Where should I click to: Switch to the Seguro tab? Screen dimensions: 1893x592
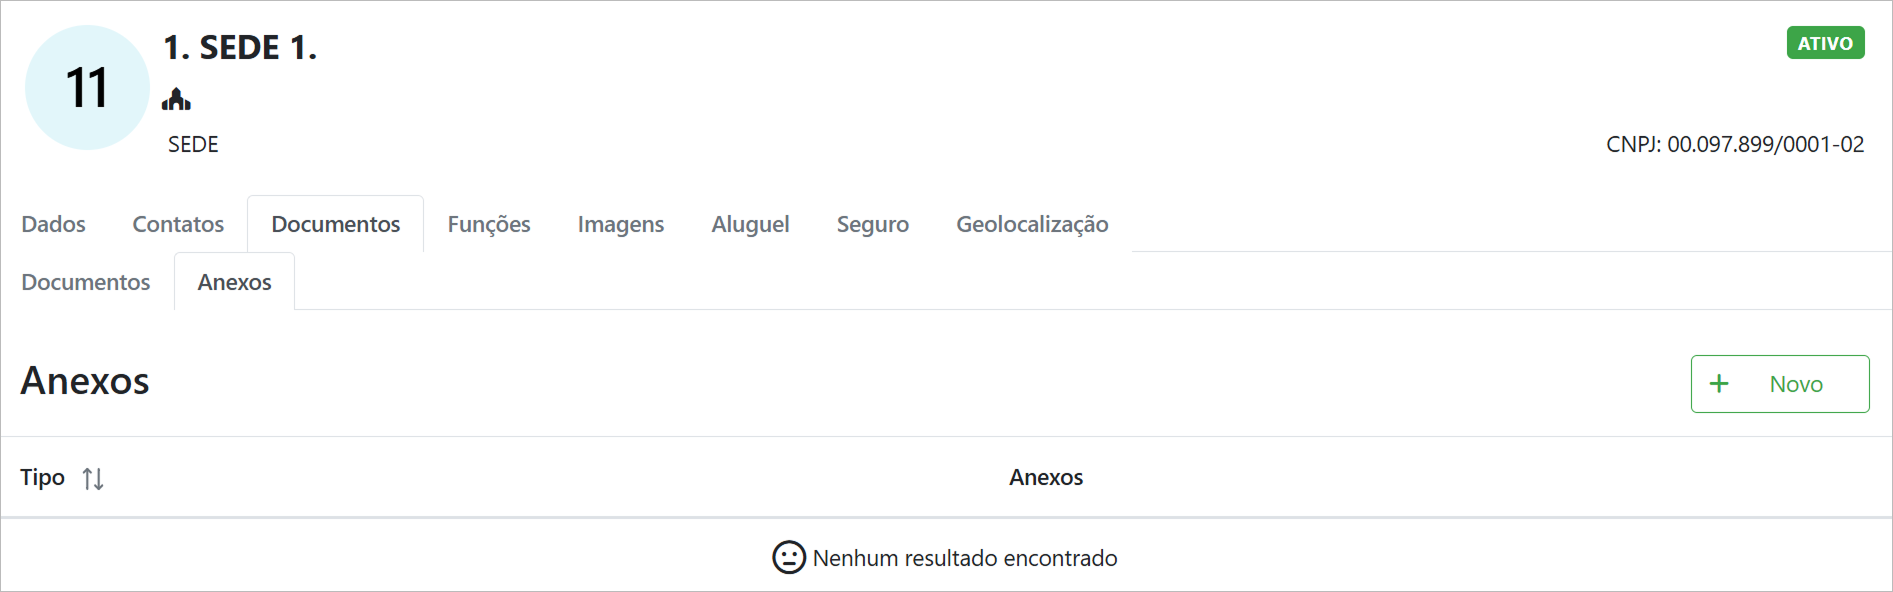(872, 224)
